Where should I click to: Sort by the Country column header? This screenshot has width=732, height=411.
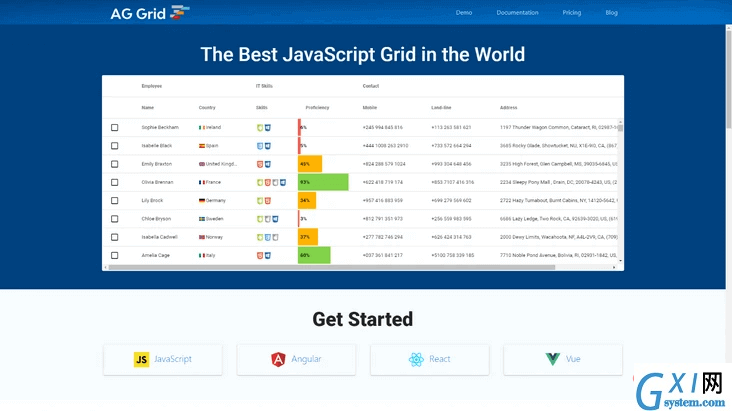(207, 107)
